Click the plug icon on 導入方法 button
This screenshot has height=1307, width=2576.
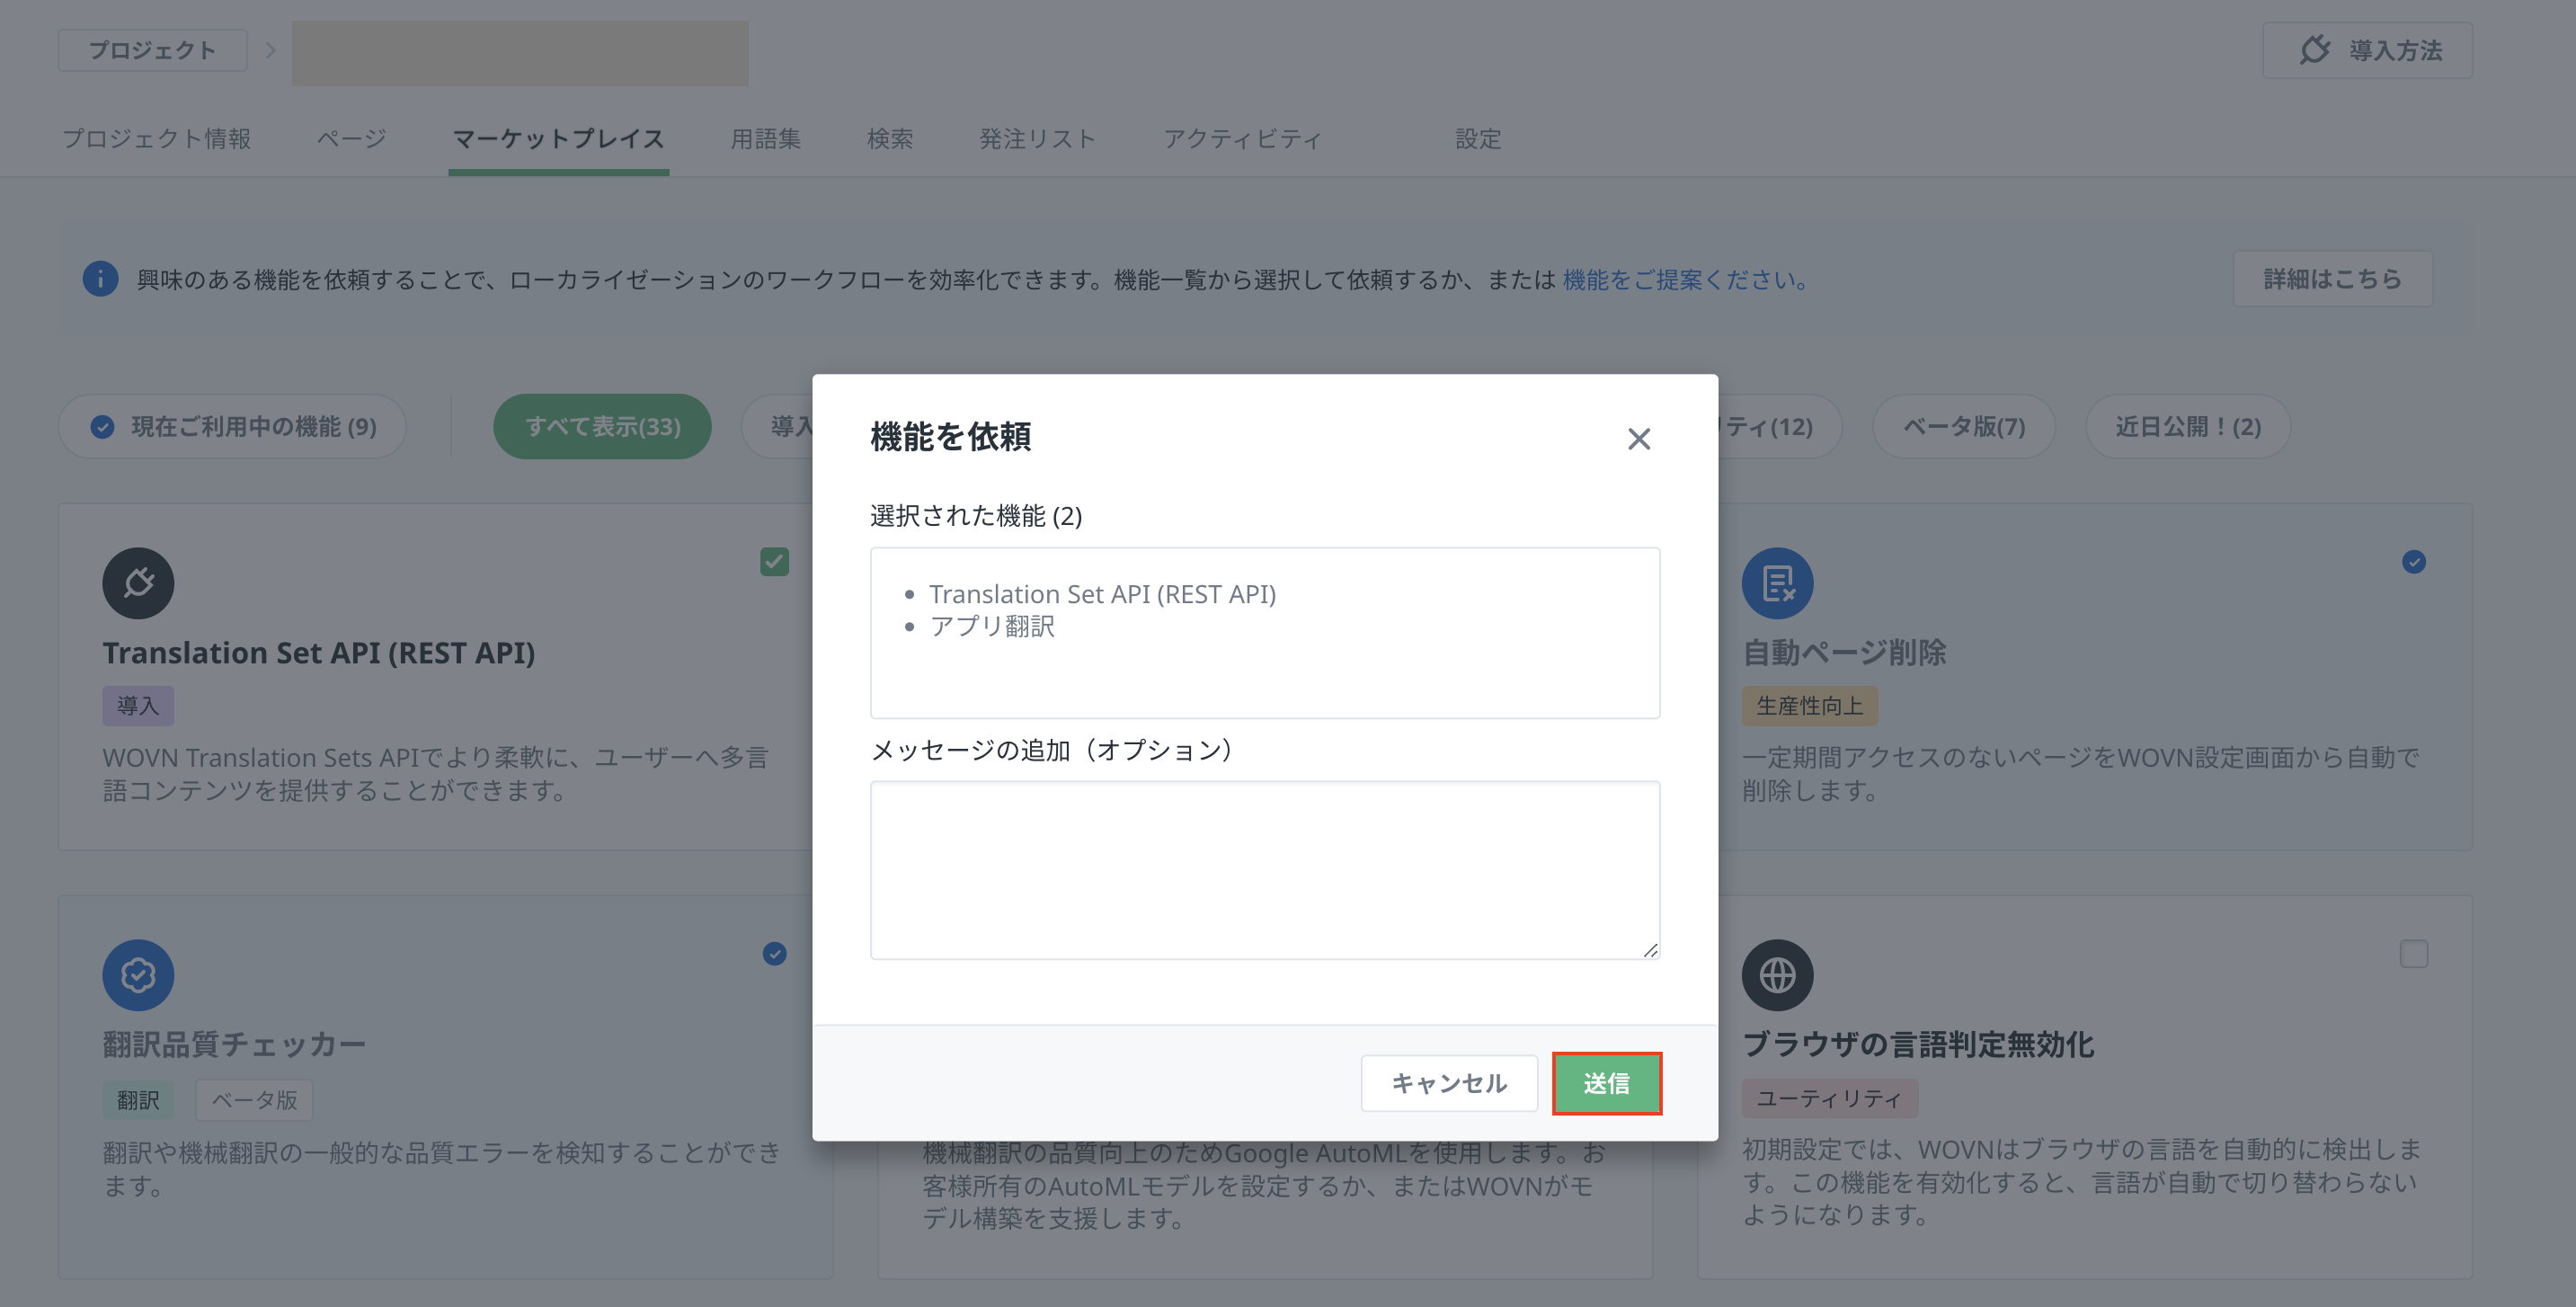click(2314, 50)
